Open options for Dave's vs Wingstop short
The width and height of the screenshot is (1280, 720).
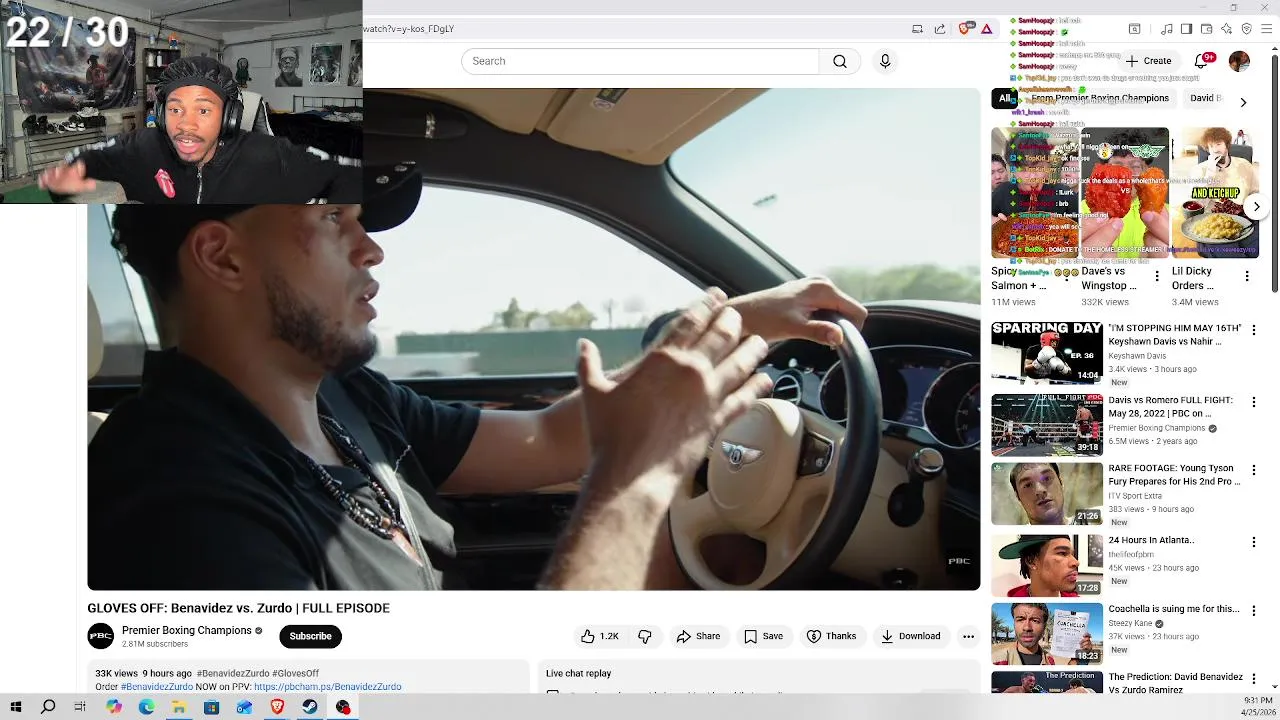(1157, 276)
